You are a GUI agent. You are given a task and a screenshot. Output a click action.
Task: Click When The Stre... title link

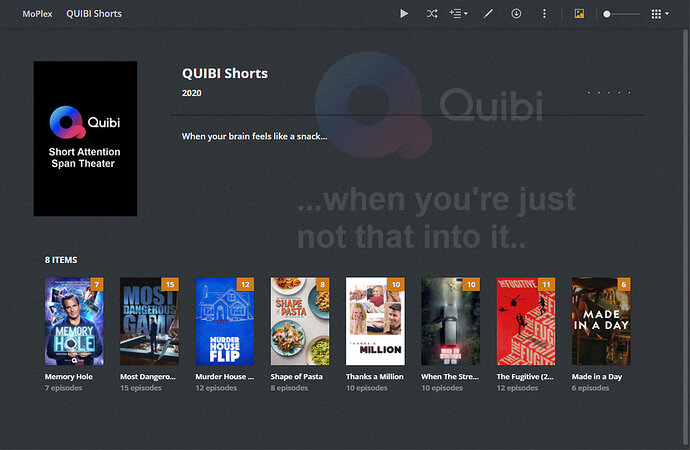pos(450,377)
